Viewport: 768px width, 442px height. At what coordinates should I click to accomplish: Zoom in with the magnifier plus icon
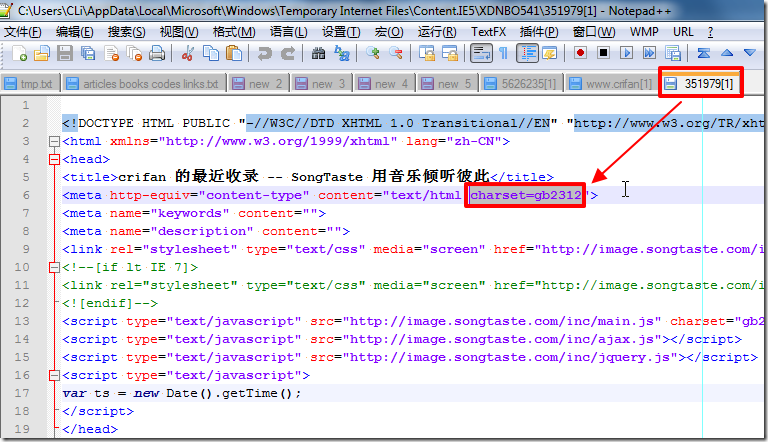tap(372, 53)
